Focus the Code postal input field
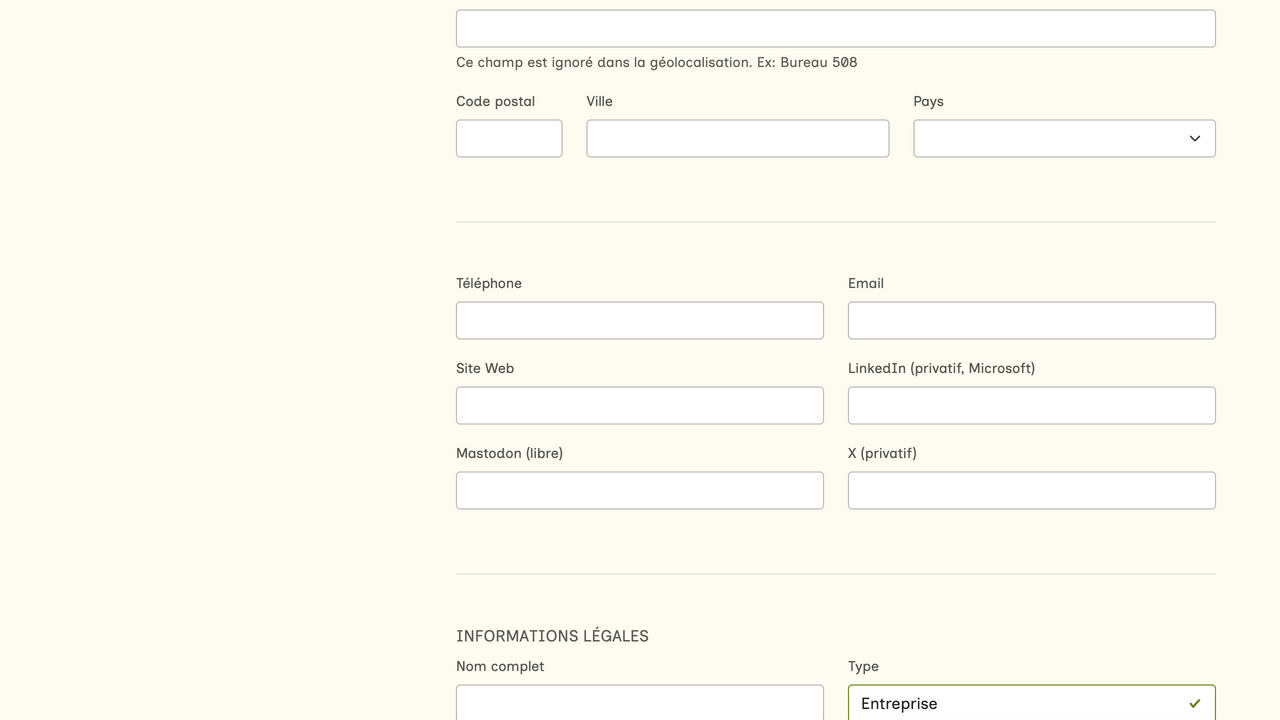 [509, 139]
